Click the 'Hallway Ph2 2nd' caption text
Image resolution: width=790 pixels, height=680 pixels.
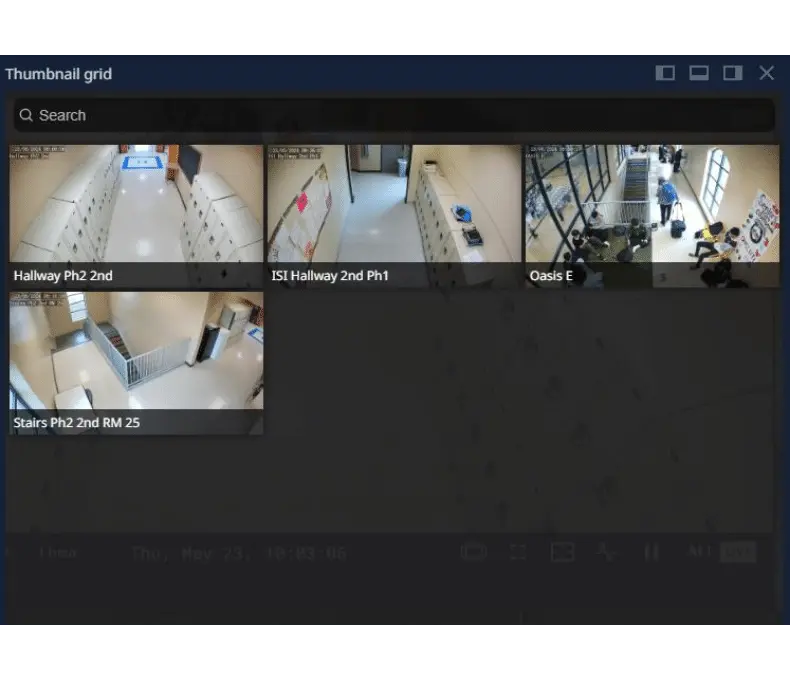pyautogui.click(x=63, y=276)
